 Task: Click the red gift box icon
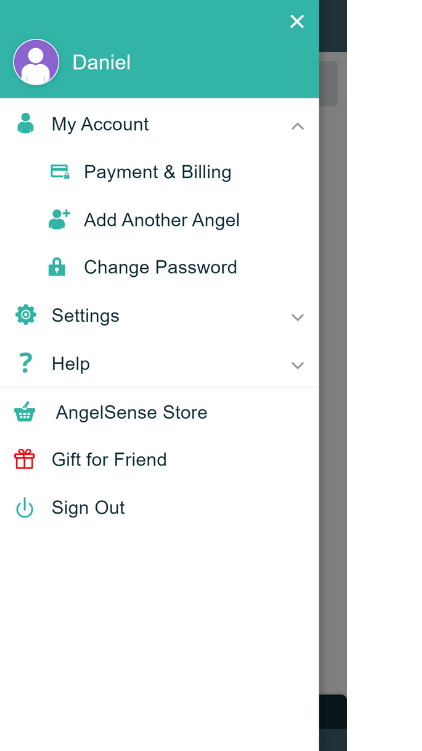(x=24, y=459)
